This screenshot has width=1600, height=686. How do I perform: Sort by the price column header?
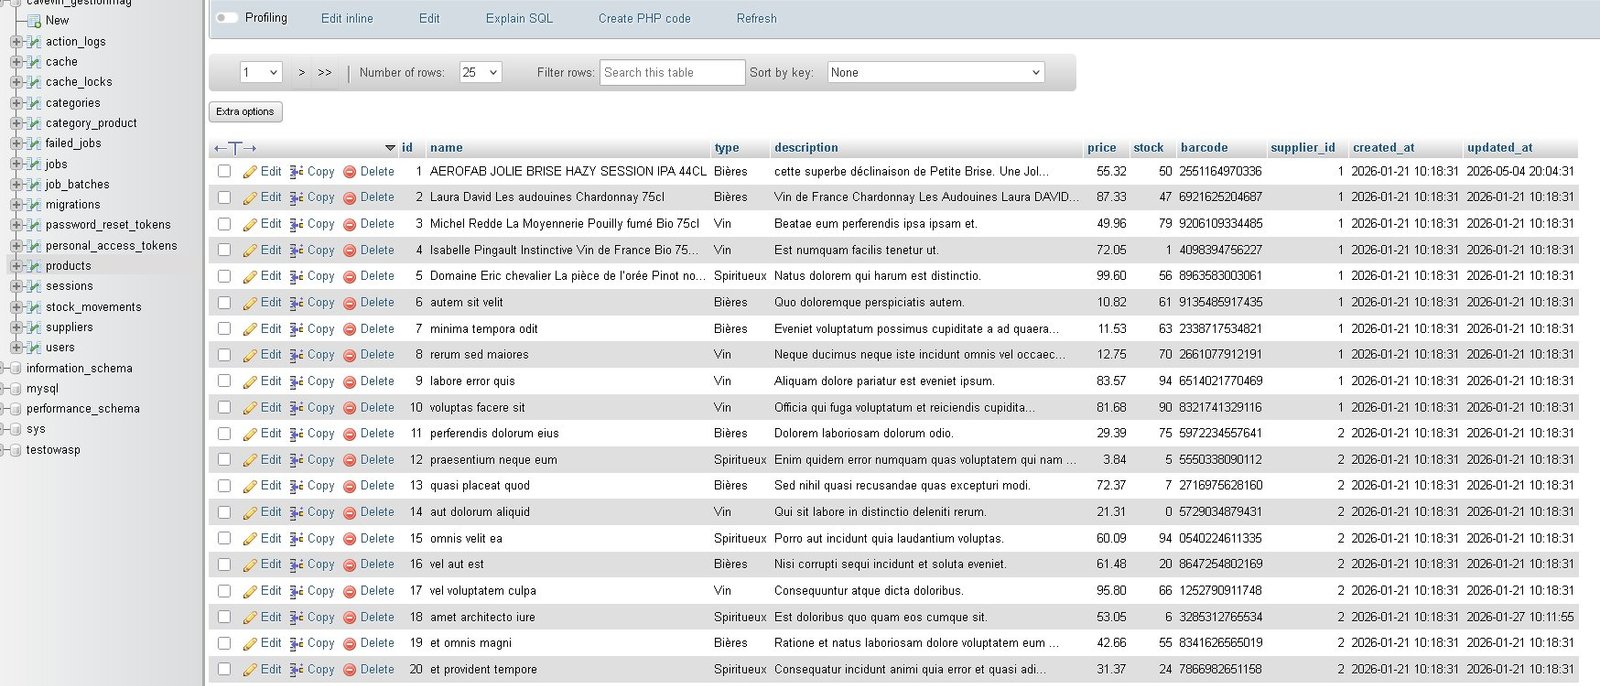point(1102,147)
